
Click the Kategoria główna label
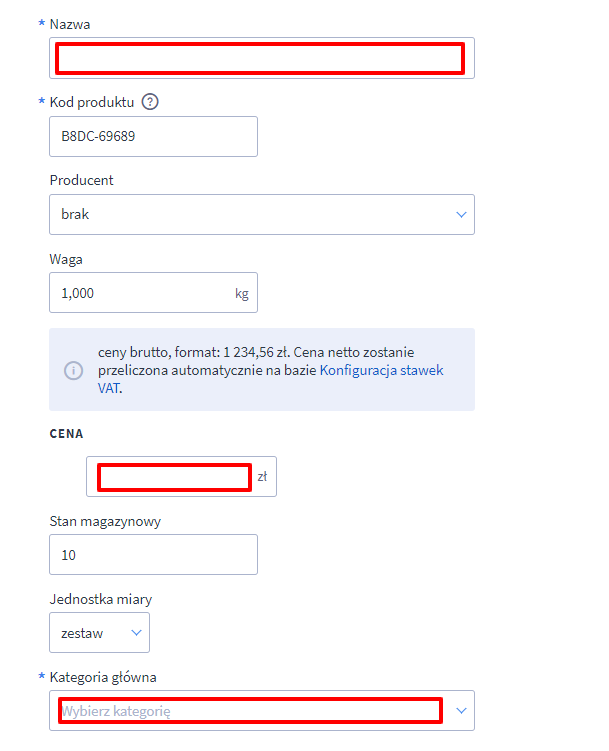[x=103, y=678]
